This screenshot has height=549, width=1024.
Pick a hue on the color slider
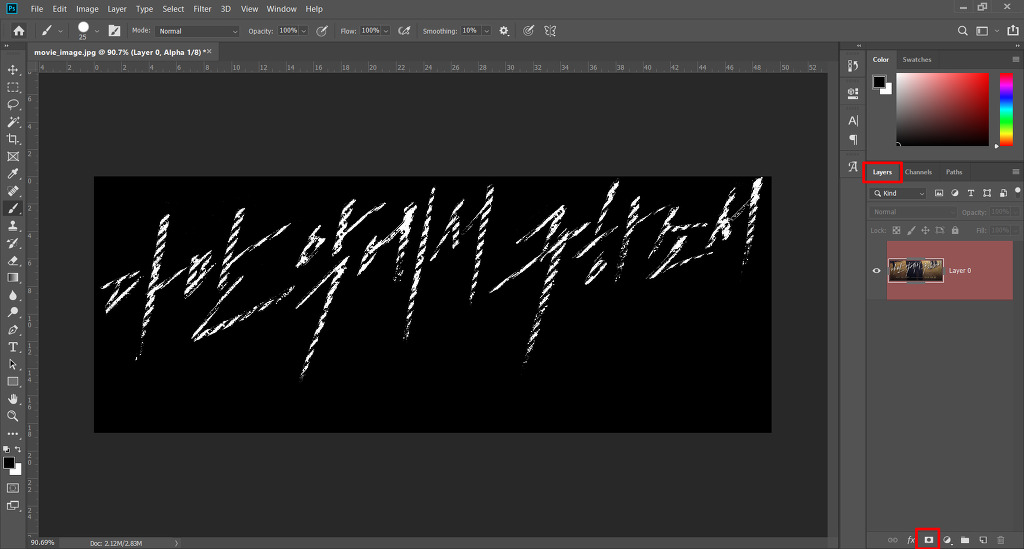tap(1006, 110)
